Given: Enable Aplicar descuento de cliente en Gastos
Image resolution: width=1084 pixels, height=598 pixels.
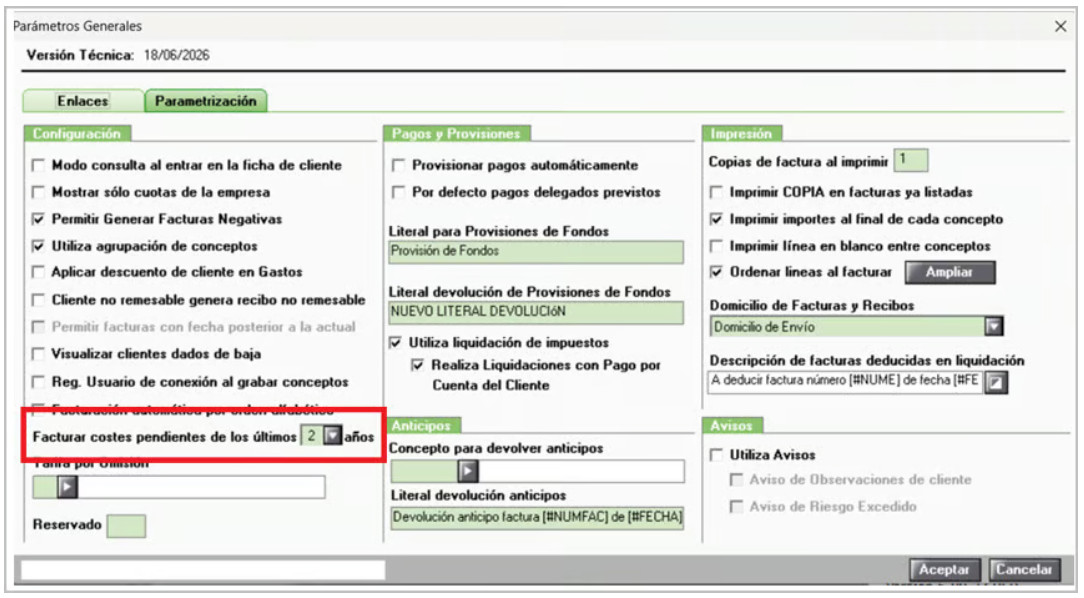Looking at the screenshot, I should tap(39, 272).
